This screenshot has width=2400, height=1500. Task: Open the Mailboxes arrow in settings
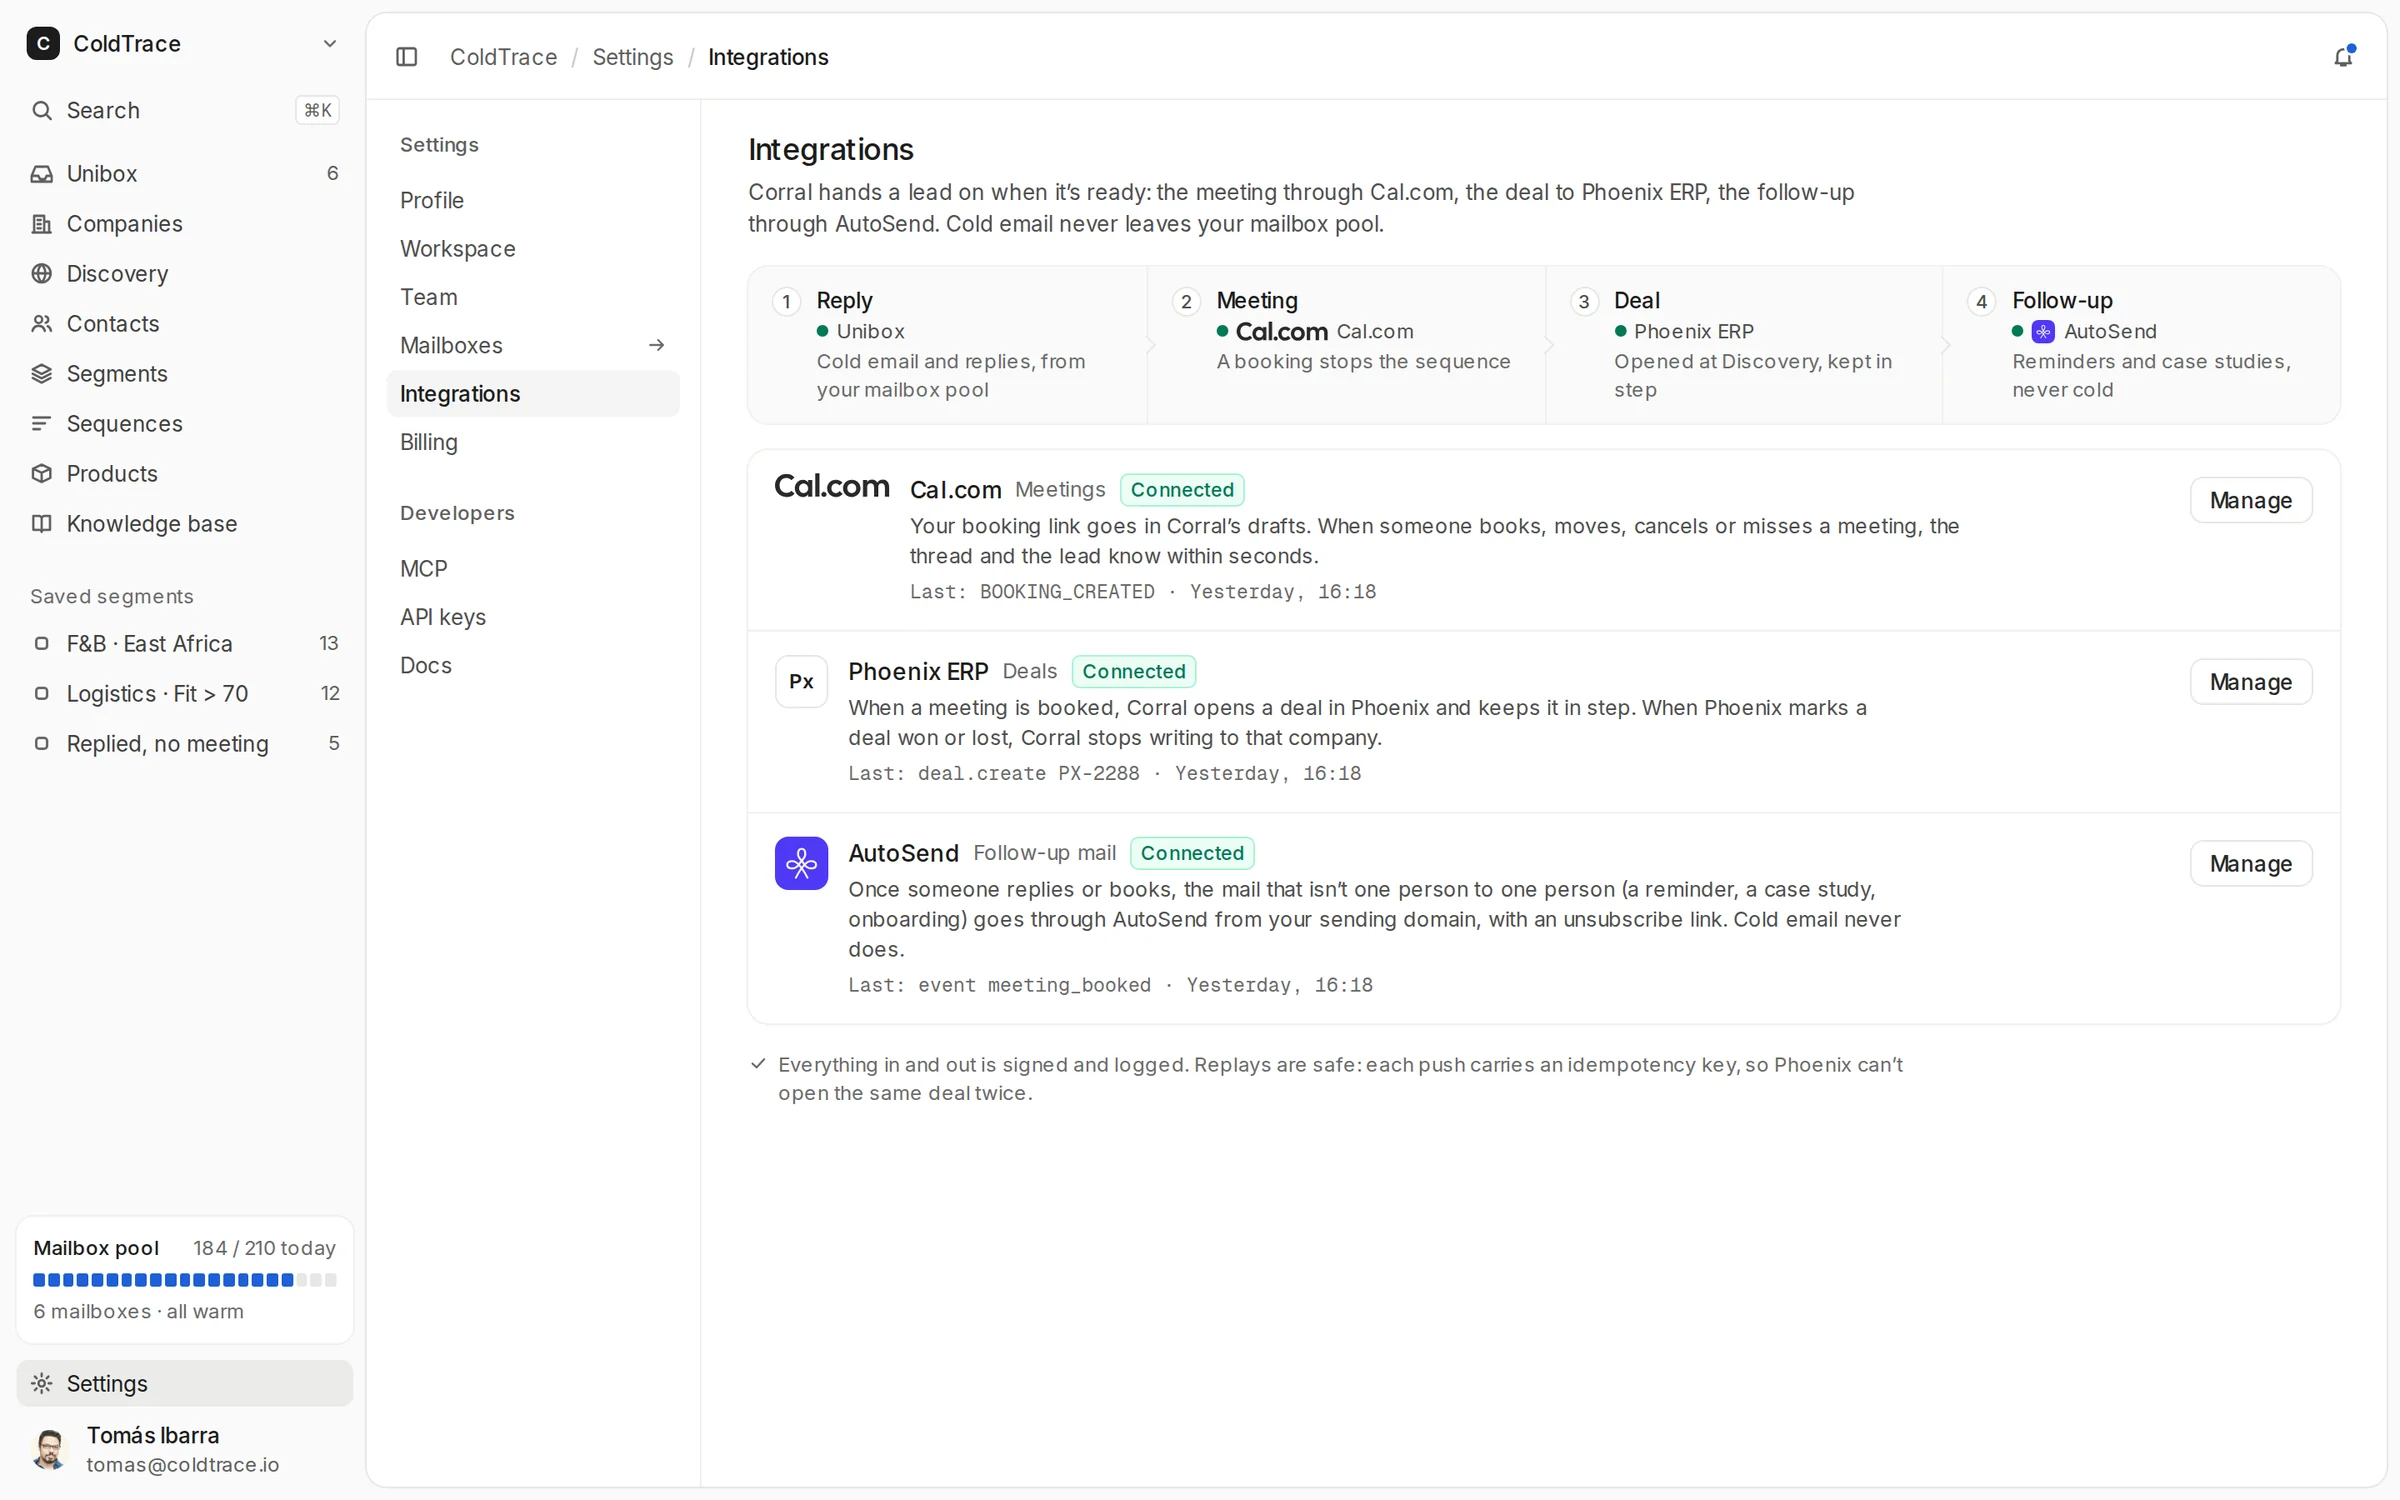click(656, 345)
